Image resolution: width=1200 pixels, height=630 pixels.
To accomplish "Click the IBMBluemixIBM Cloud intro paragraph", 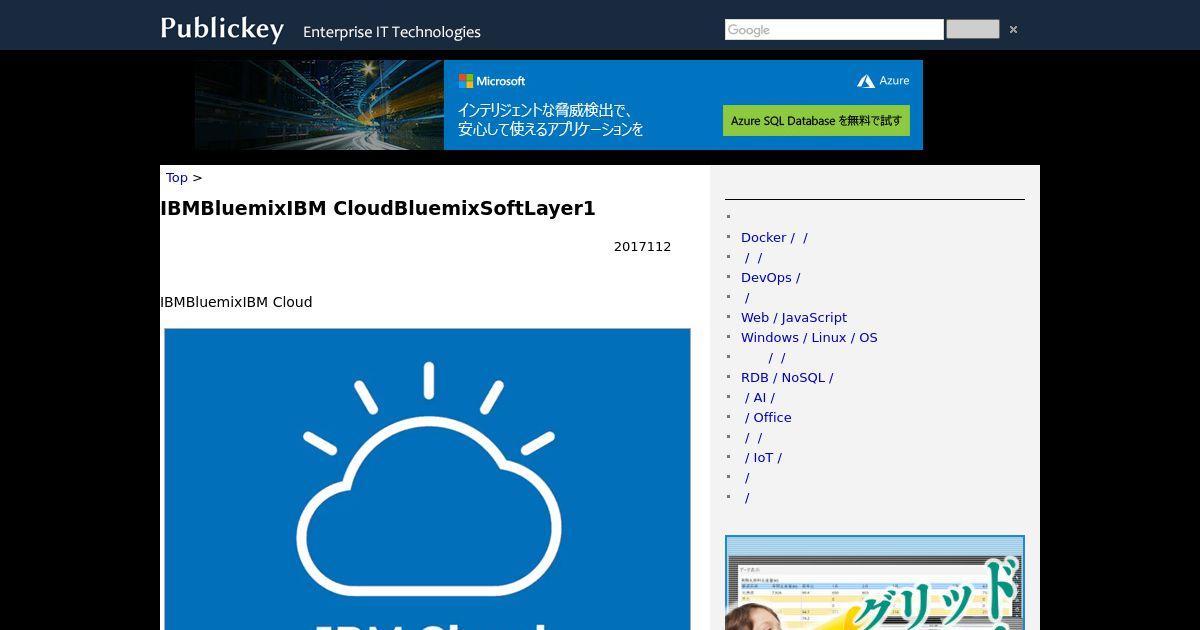I will (236, 302).
